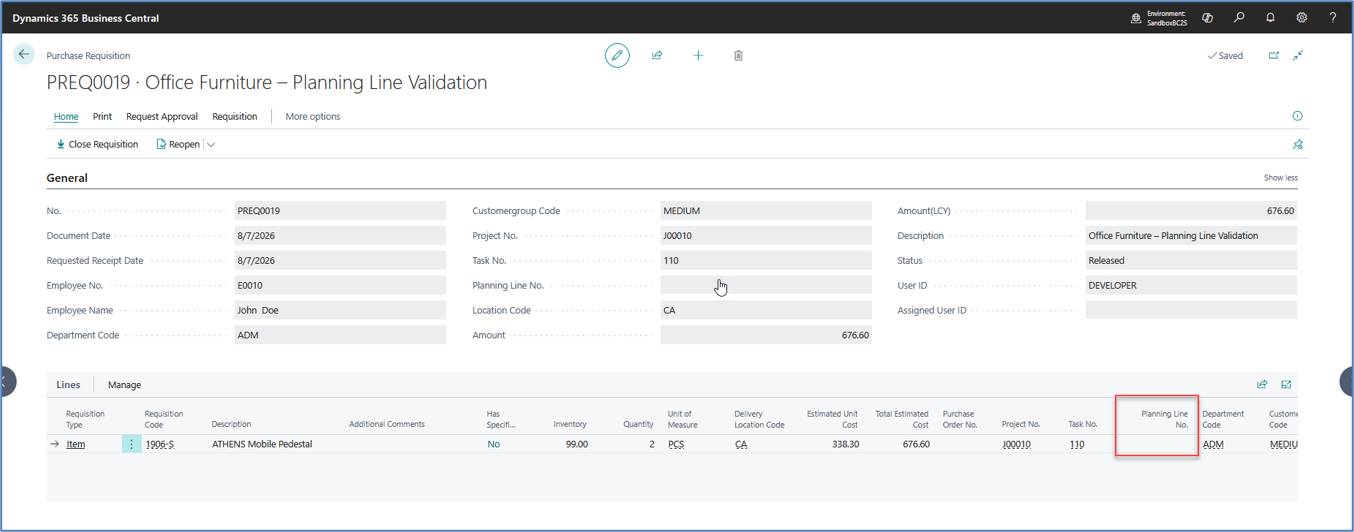The image size is (1354, 532).
Task: Open help question mark icon
Action: [x=1332, y=17]
